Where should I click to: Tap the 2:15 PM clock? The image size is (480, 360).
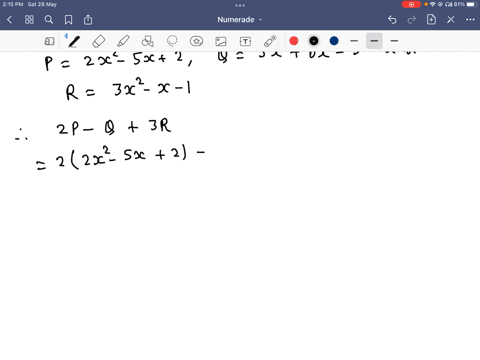pos(13,4)
